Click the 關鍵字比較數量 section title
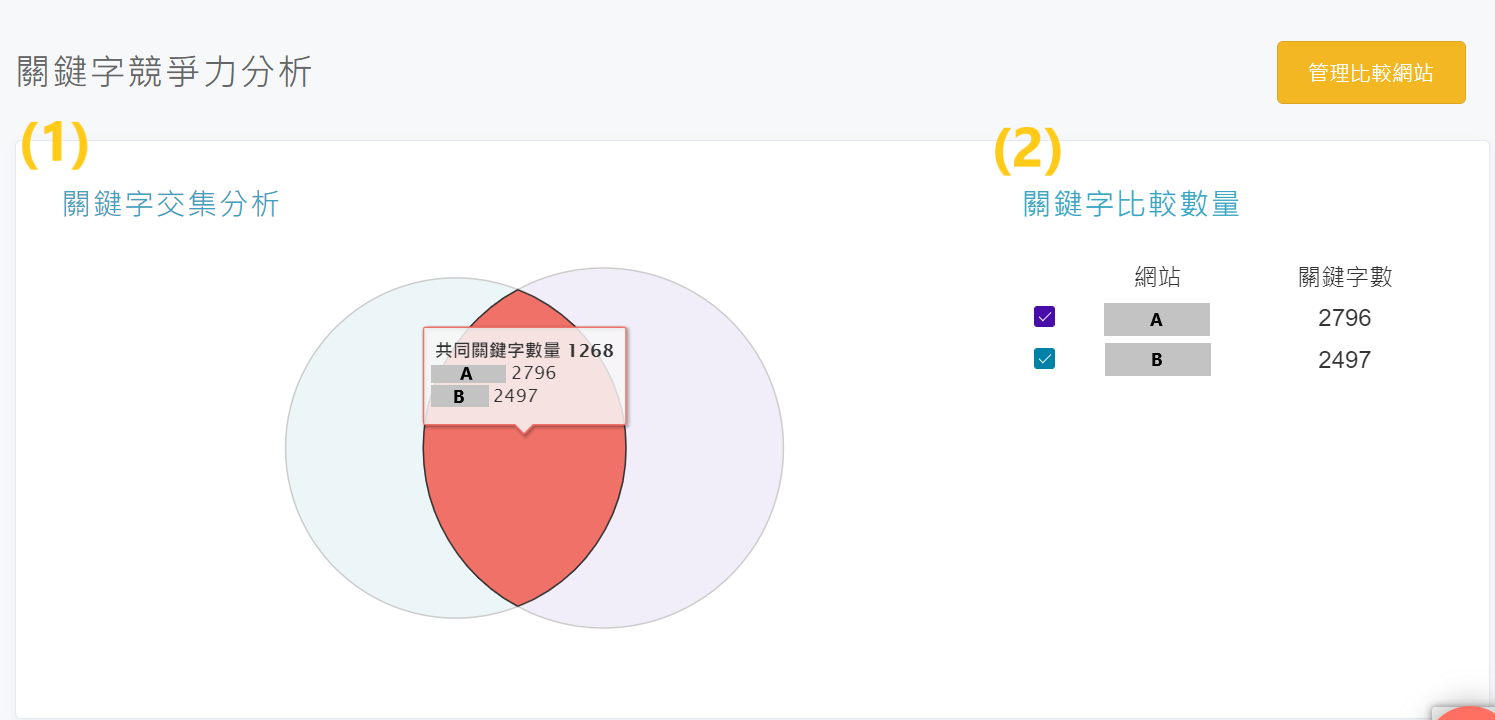The image size is (1495, 720). [x=1131, y=204]
